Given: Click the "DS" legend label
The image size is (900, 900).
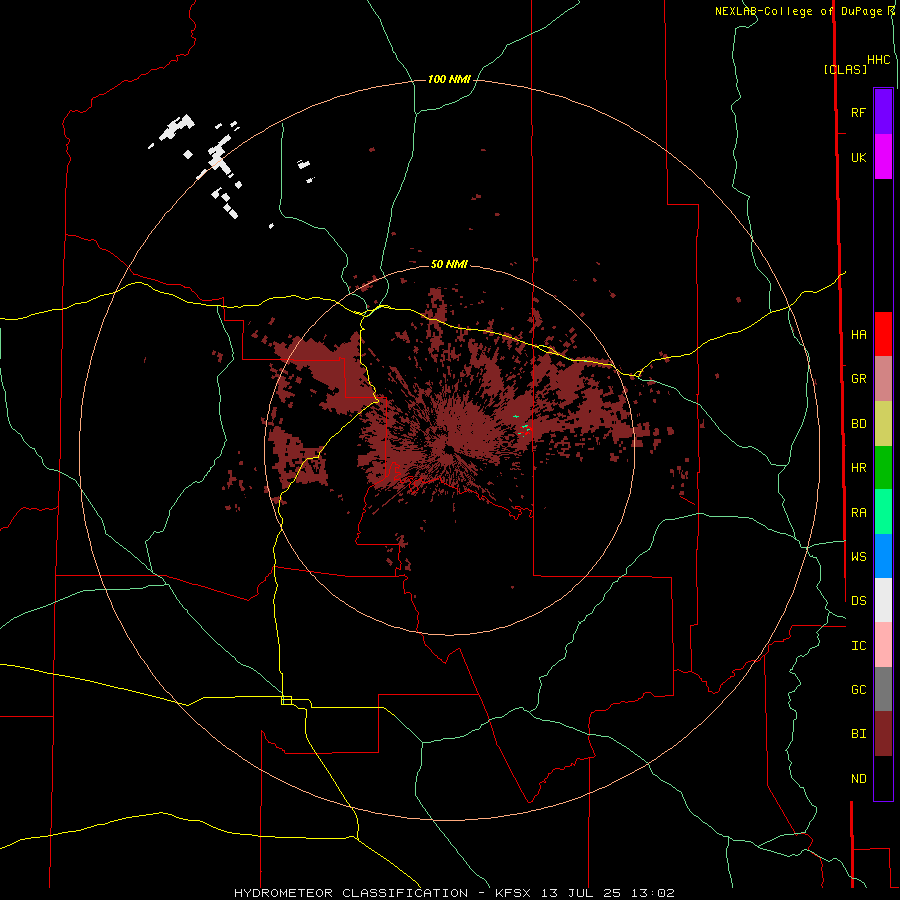Looking at the screenshot, I should [x=858, y=600].
